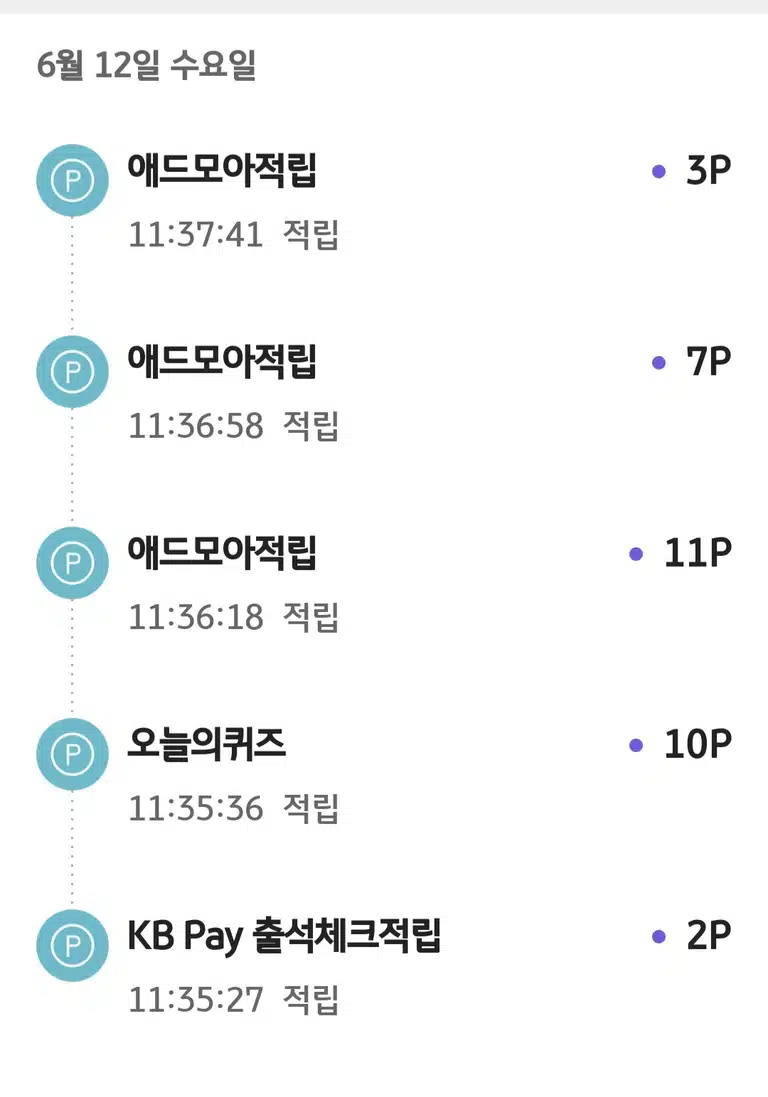Tap the 11:35:36 적립 timestamp
Viewport: 768px width, 1097px height.
pyautogui.click(x=234, y=808)
